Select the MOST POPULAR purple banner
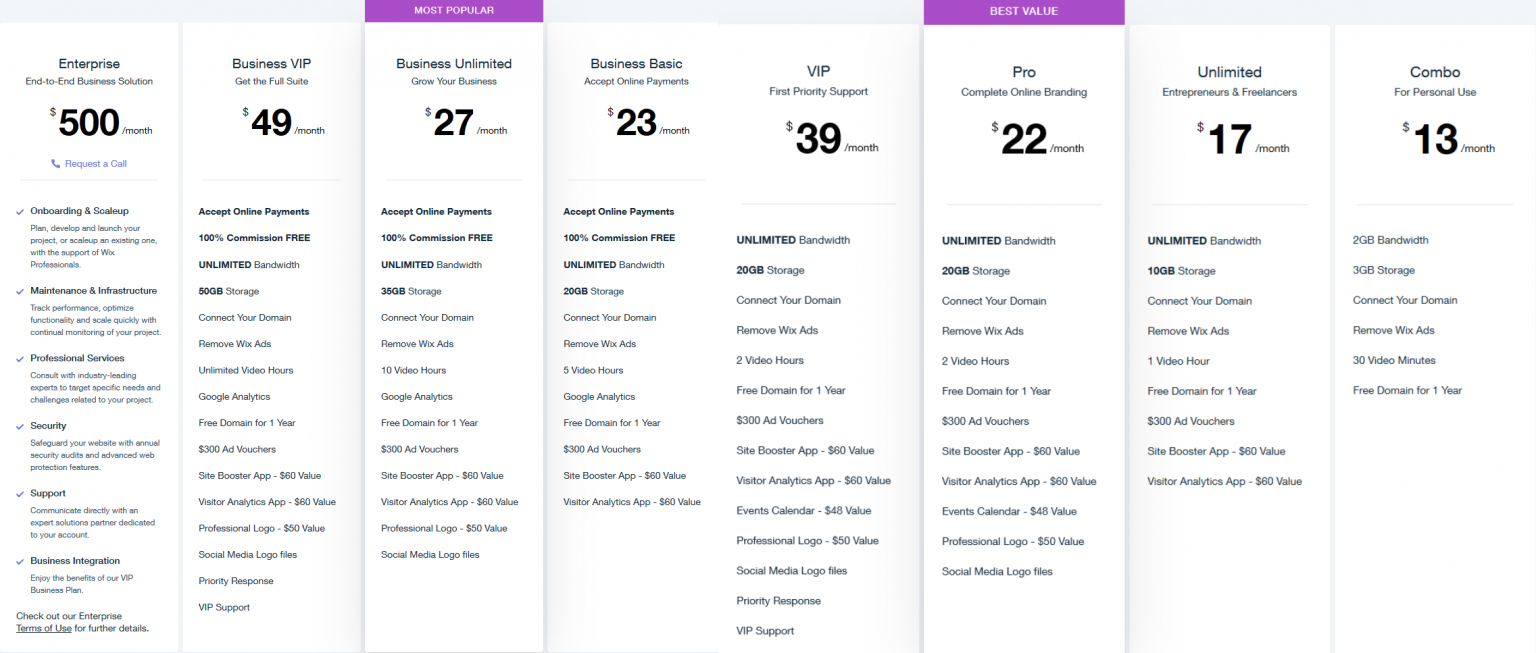The width and height of the screenshot is (1536, 653). (454, 11)
